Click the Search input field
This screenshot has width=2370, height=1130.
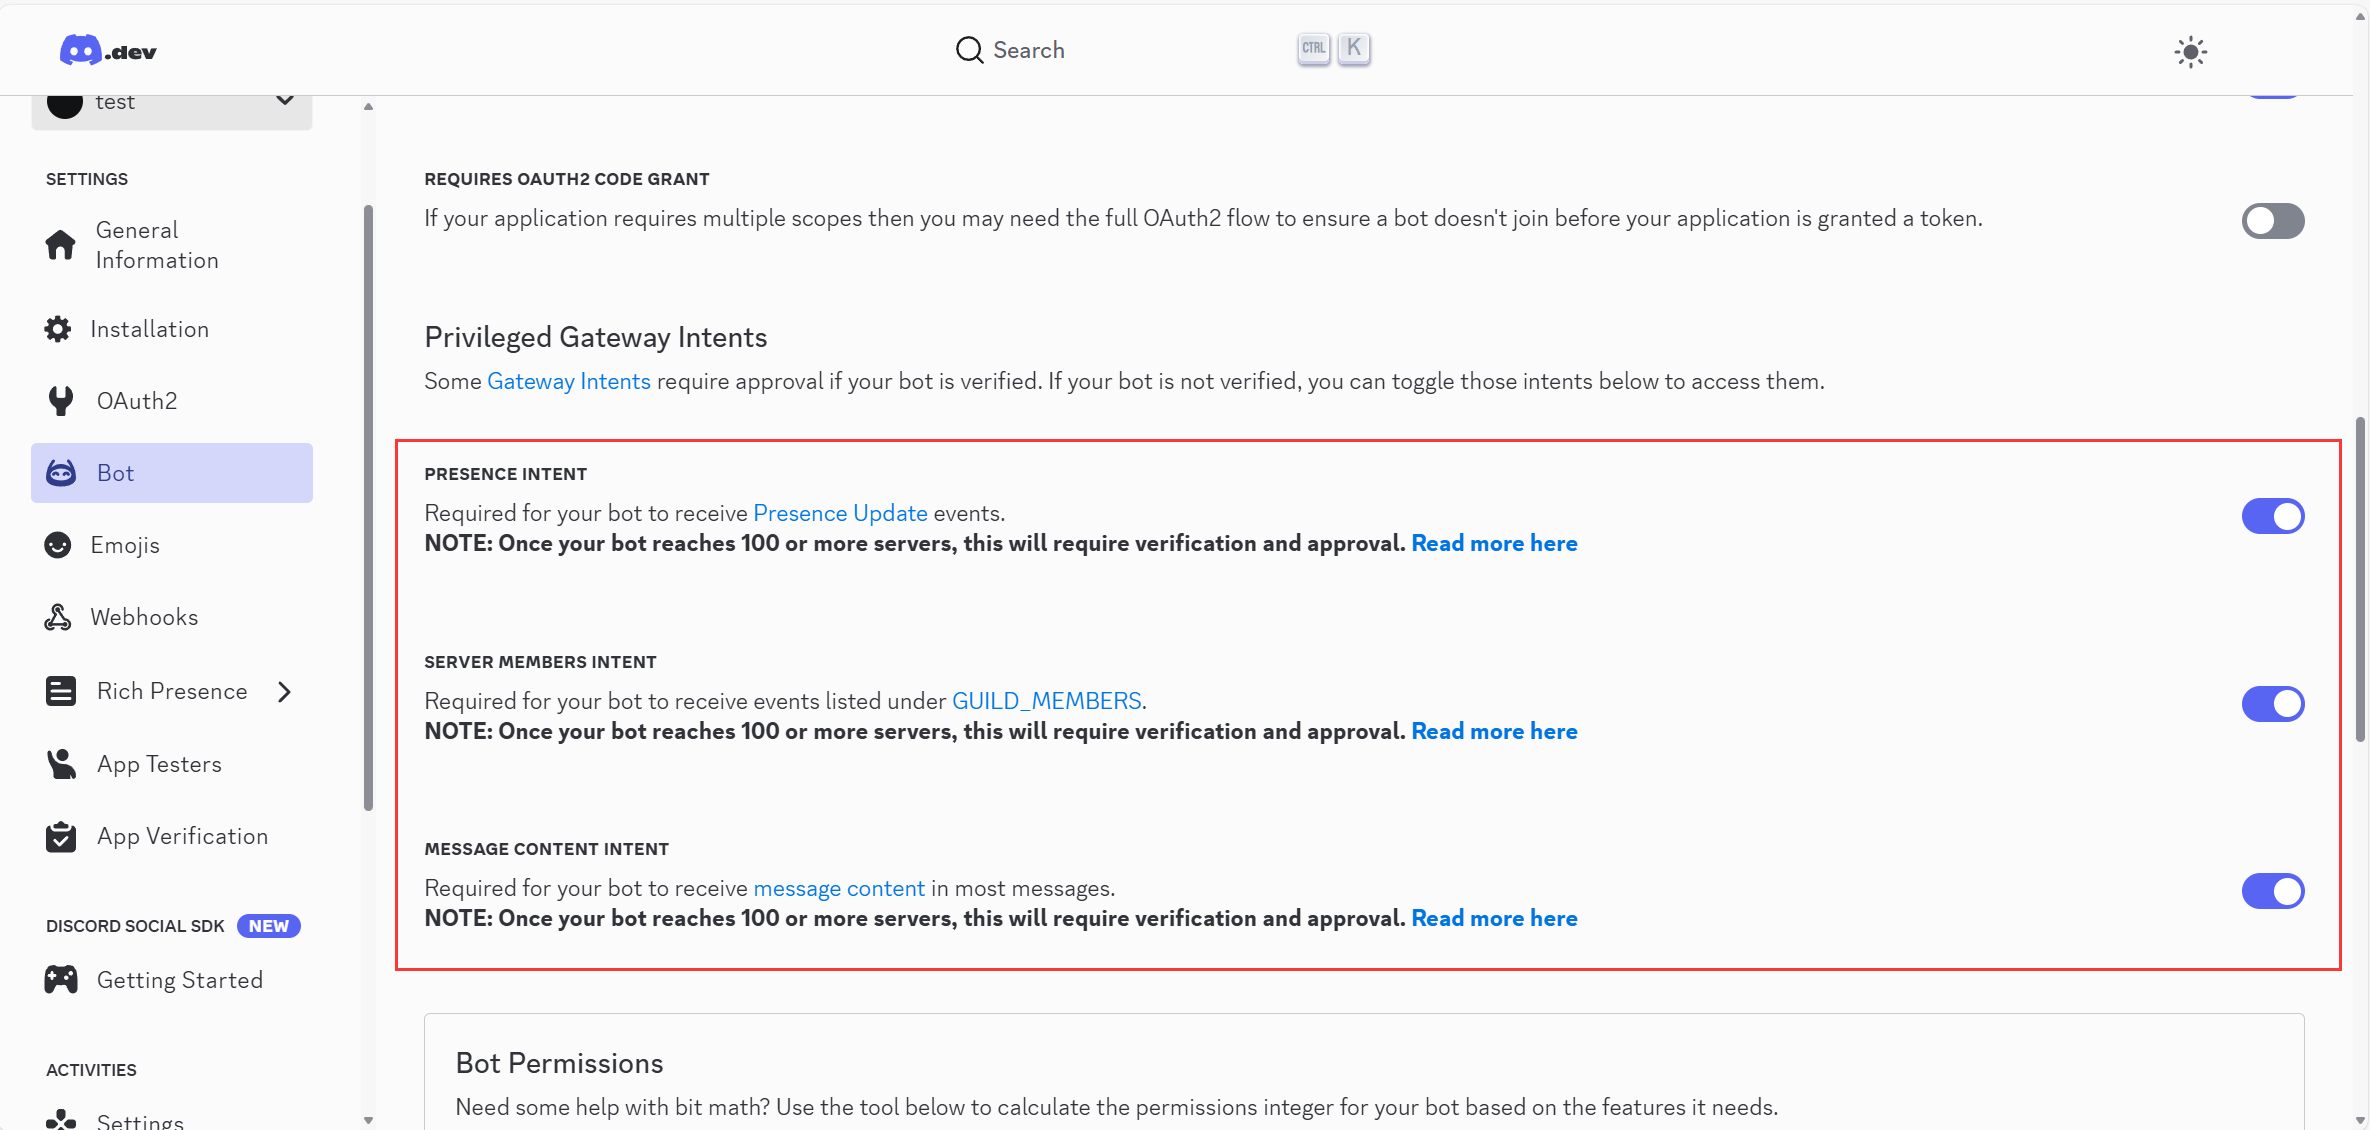coord(1163,49)
